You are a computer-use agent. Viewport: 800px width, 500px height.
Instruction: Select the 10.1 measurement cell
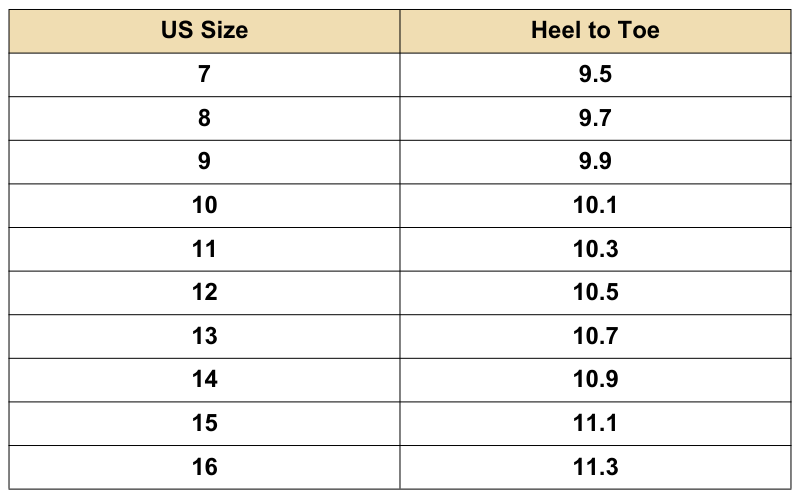click(x=595, y=205)
